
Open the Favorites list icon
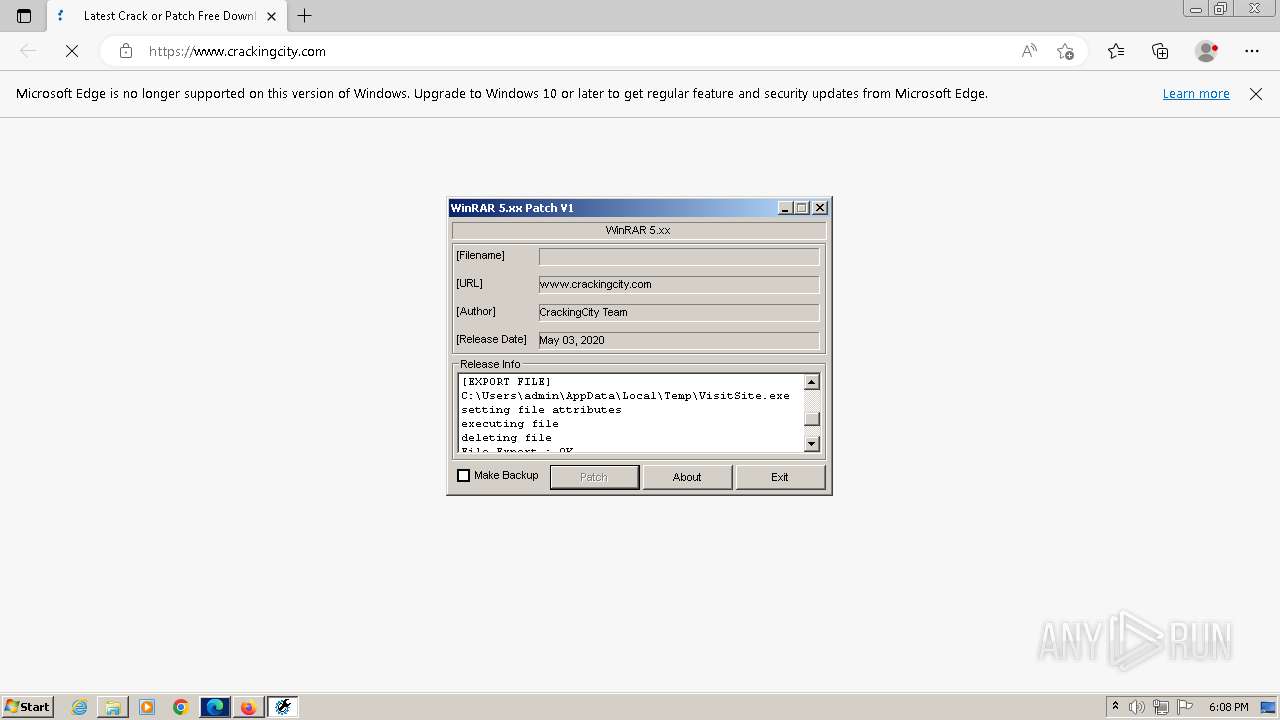(1116, 51)
